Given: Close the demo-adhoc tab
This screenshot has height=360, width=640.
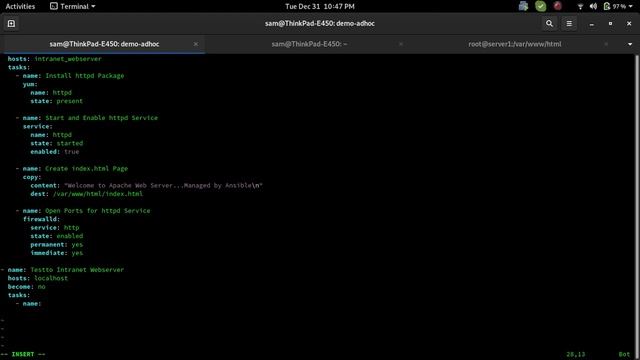Looking at the screenshot, I should pos(196,44).
